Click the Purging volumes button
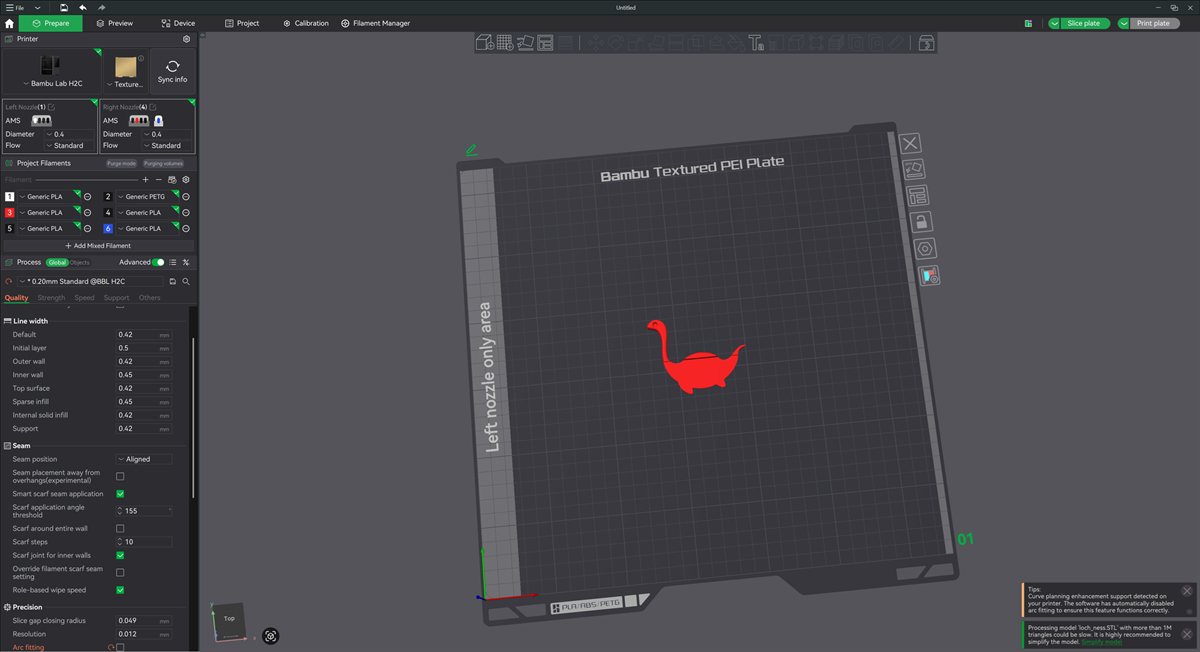This screenshot has width=1200, height=652. pyautogui.click(x=163, y=163)
